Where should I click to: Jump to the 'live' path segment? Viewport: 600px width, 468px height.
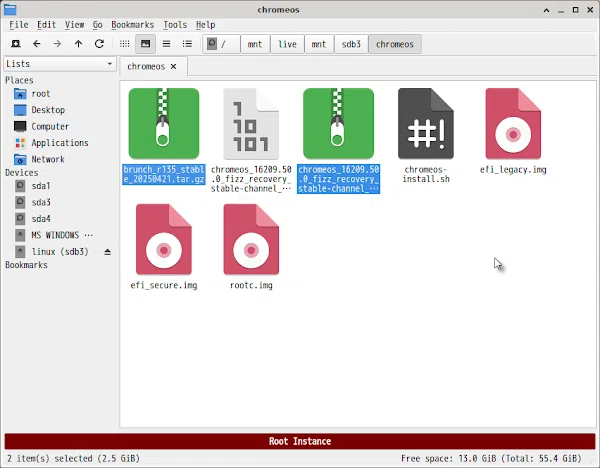(287, 44)
